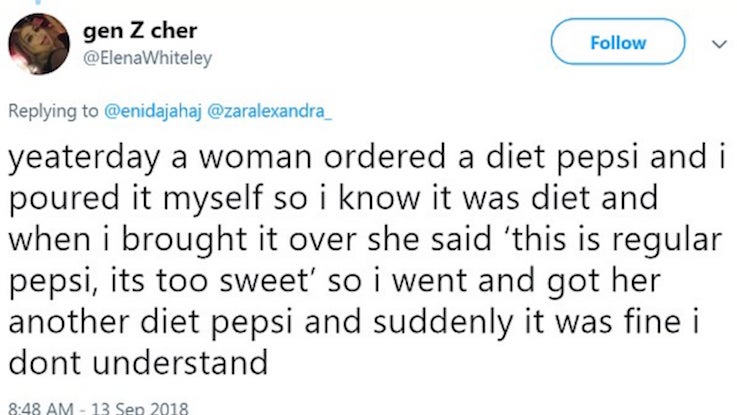Visit the @ElenaWhiteley handle link
The width and height of the screenshot is (737, 415).
(x=148, y=58)
